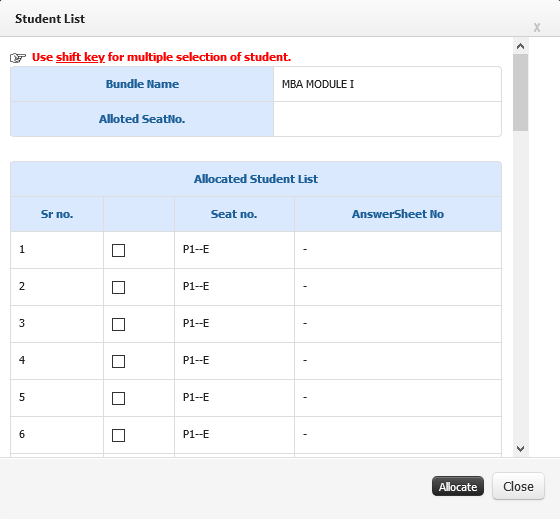Click the MBA MODULE I bundle name value
This screenshot has height=519, width=560.
(x=318, y=84)
